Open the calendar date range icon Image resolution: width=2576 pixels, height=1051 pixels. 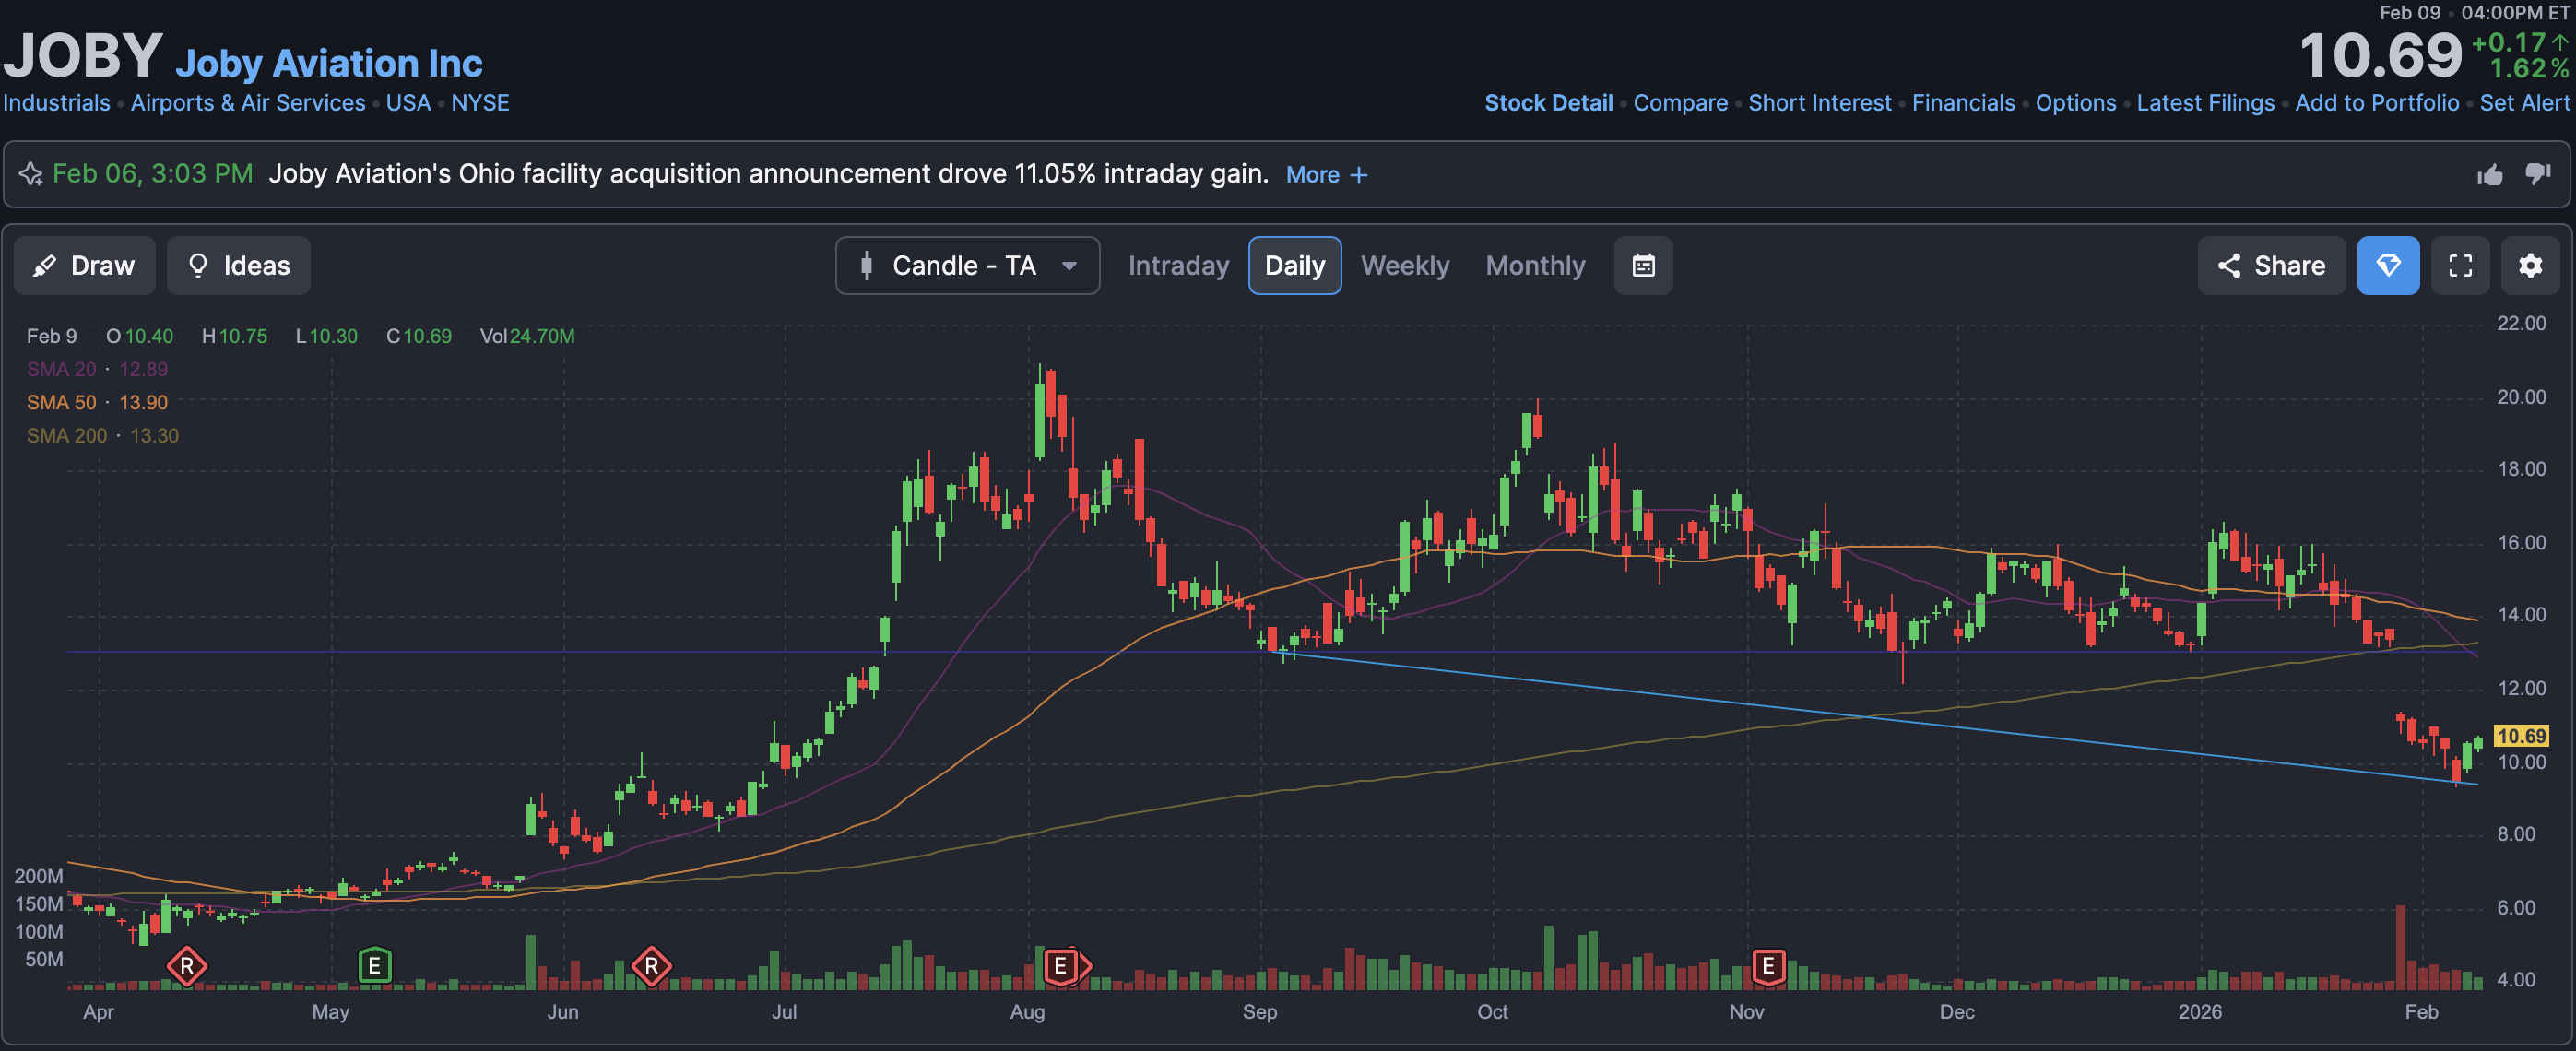pos(1643,266)
